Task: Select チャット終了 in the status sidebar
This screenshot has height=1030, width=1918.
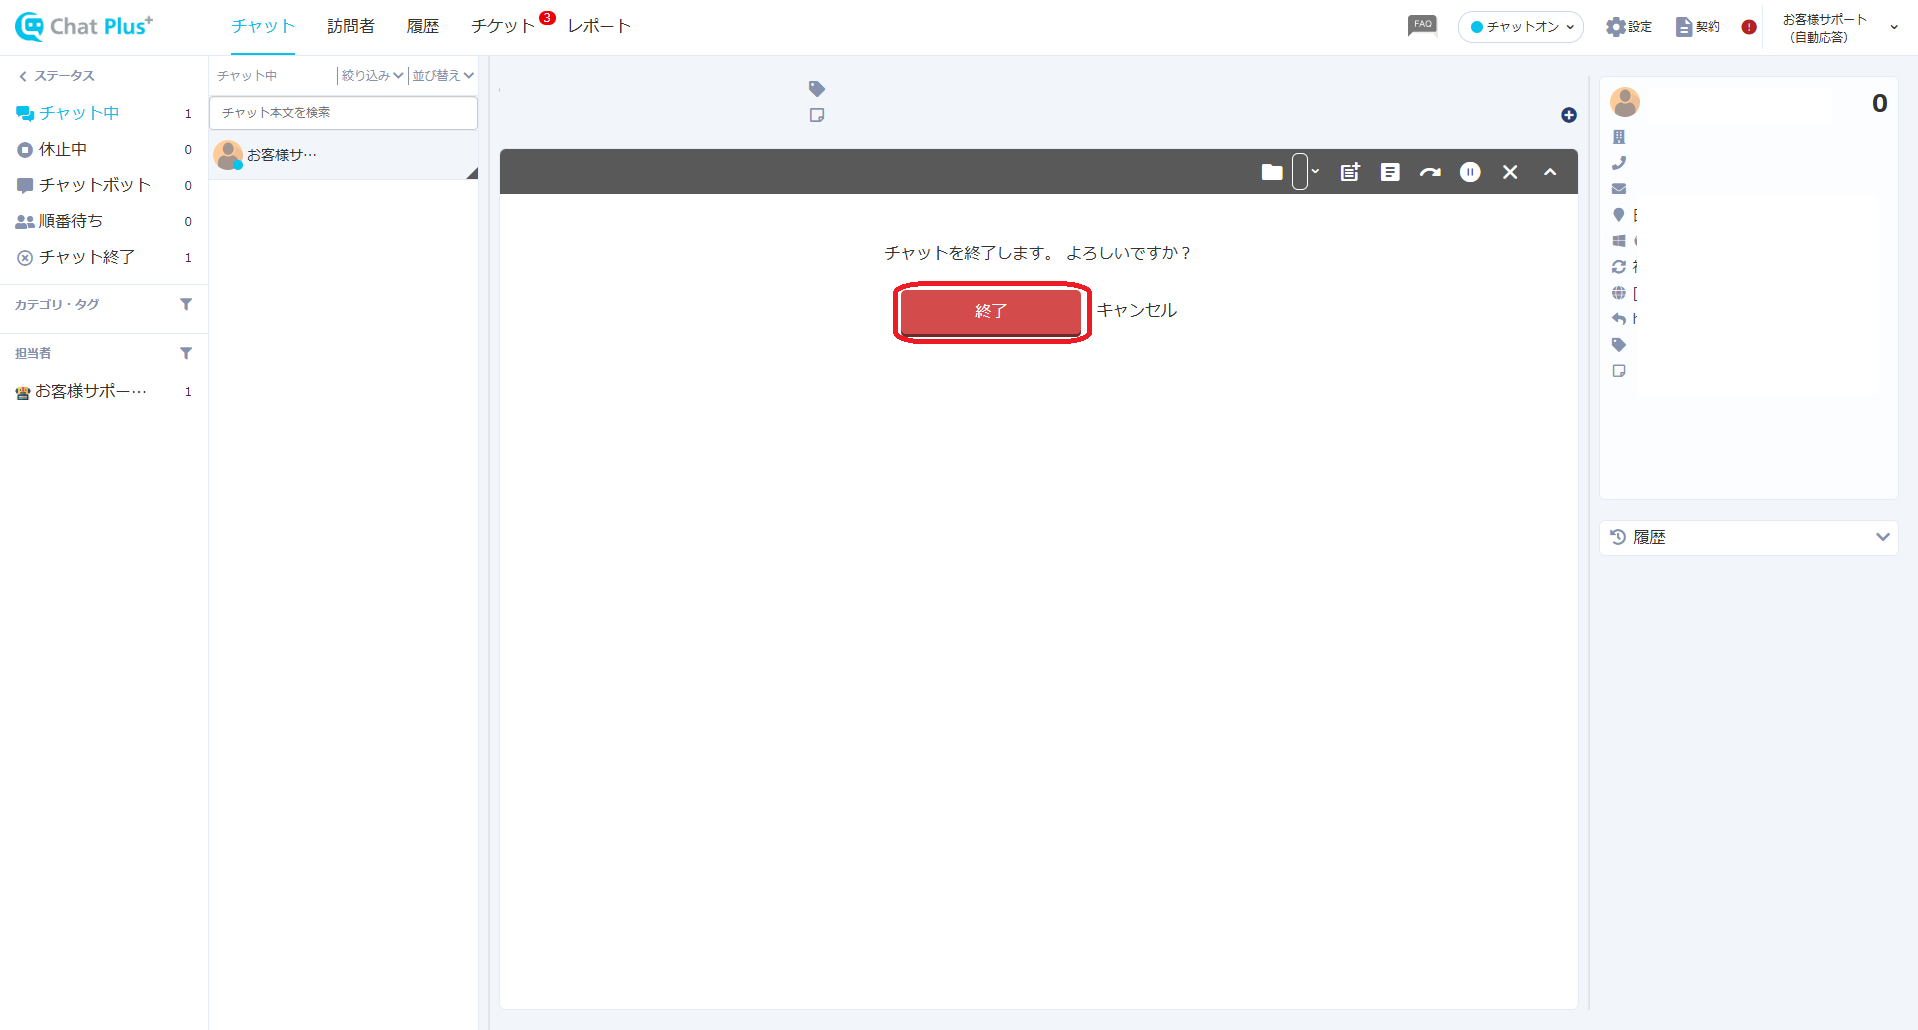Action: click(x=86, y=257)
